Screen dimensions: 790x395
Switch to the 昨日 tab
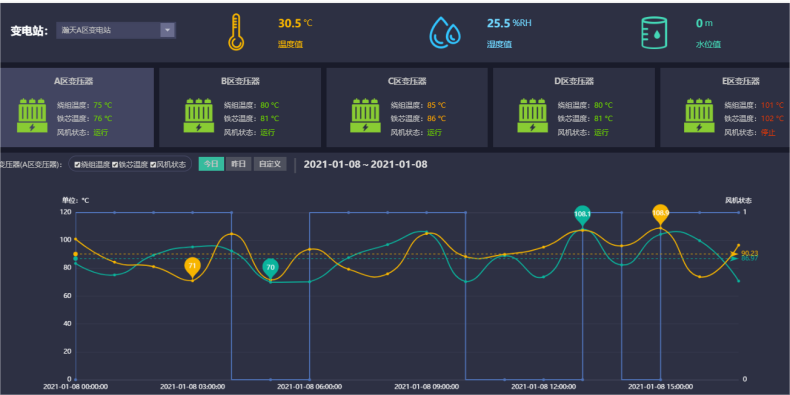point(238,164)
